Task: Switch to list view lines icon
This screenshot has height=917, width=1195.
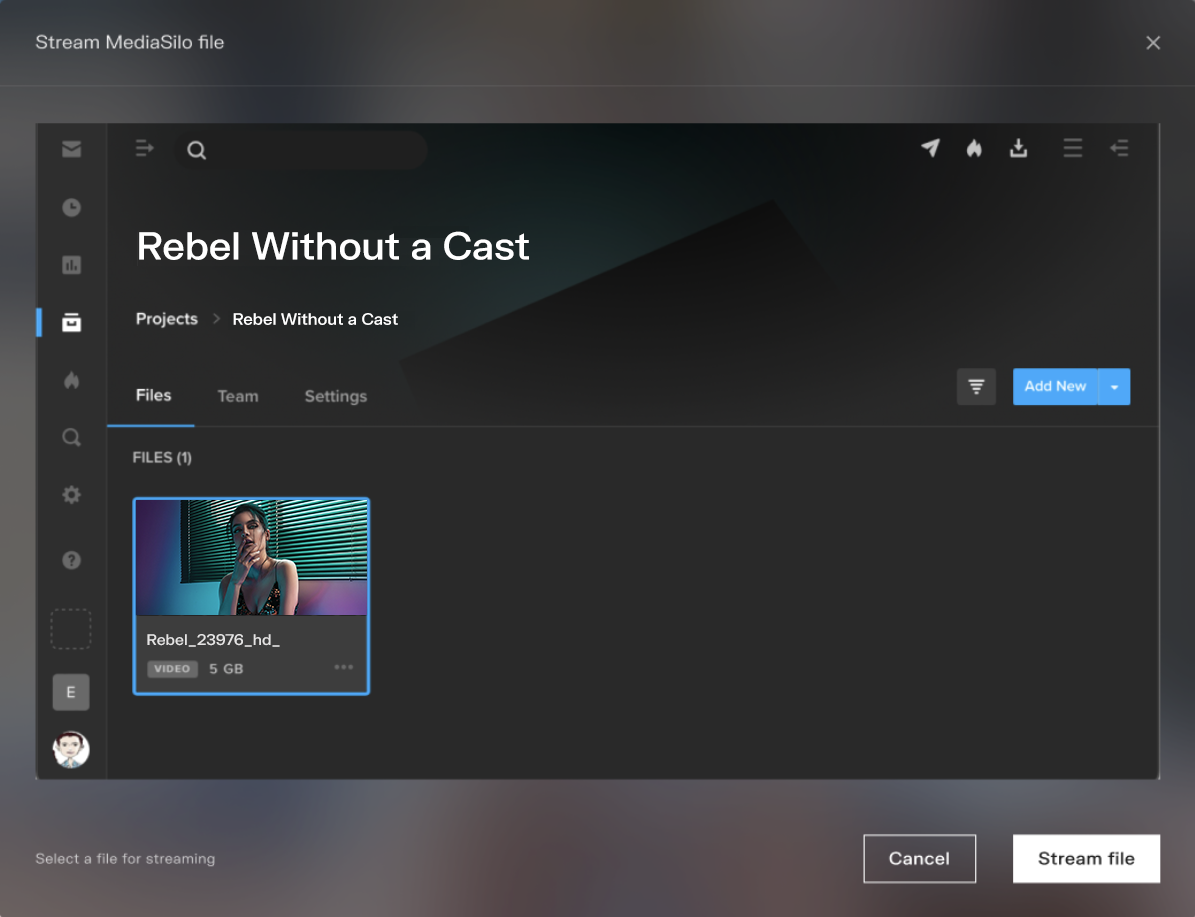Action: point(1073,148)
